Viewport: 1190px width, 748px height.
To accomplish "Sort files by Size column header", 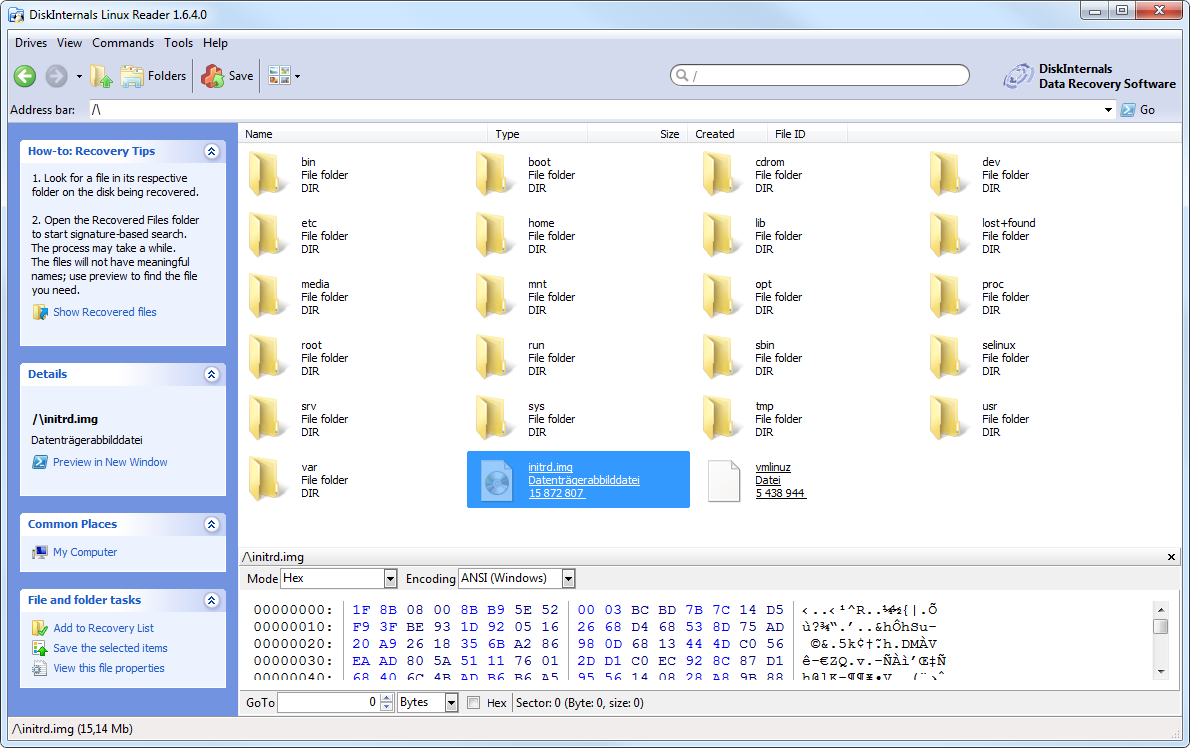I will click(x=638, y=134).
